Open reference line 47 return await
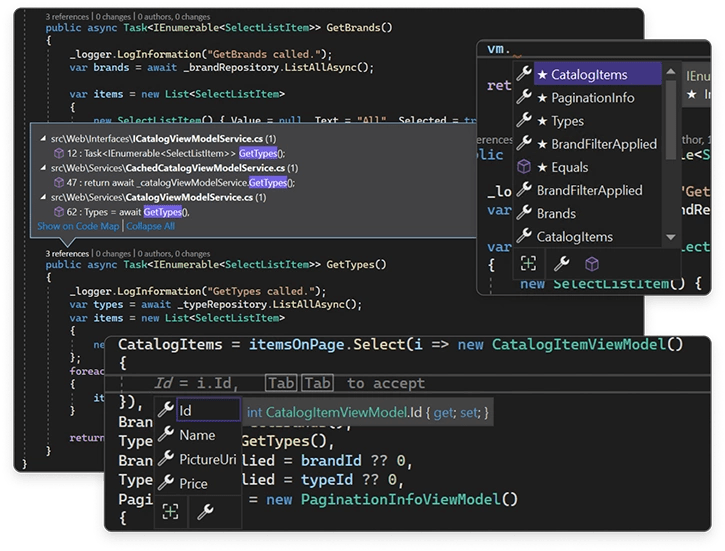This screenshot has height=551, width=725. tap(180, 183)
